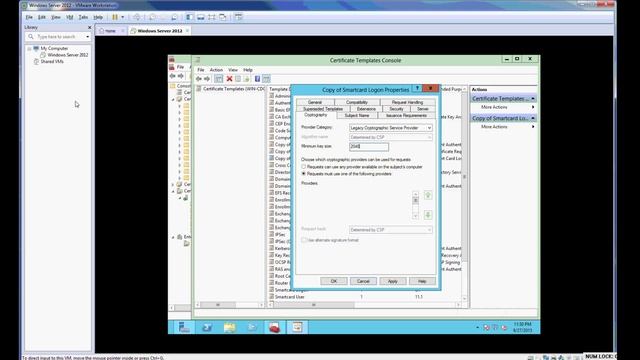Open Action menu in Certificate Templates Console
The height and width of the screenshot is (360, 640).
(x=216, y=70)
